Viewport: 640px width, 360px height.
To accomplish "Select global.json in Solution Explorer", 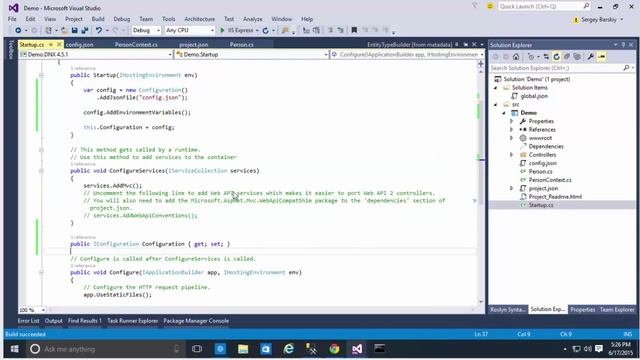I will pos(534,96).
